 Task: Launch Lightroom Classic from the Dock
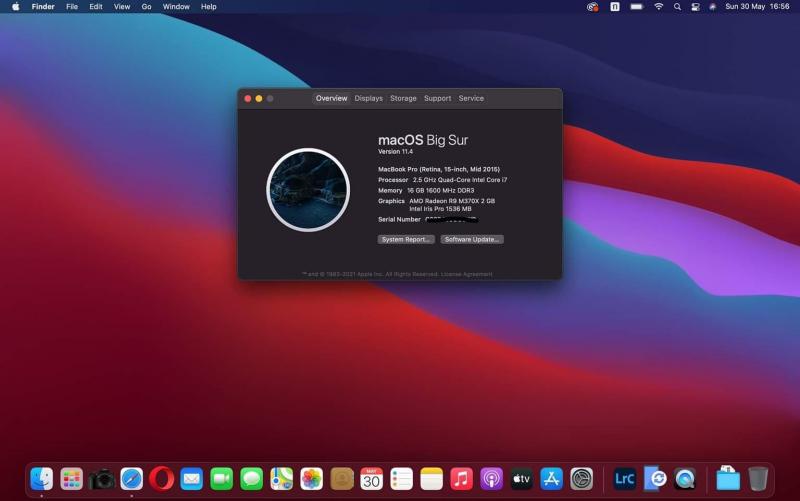tap(624, 479)
